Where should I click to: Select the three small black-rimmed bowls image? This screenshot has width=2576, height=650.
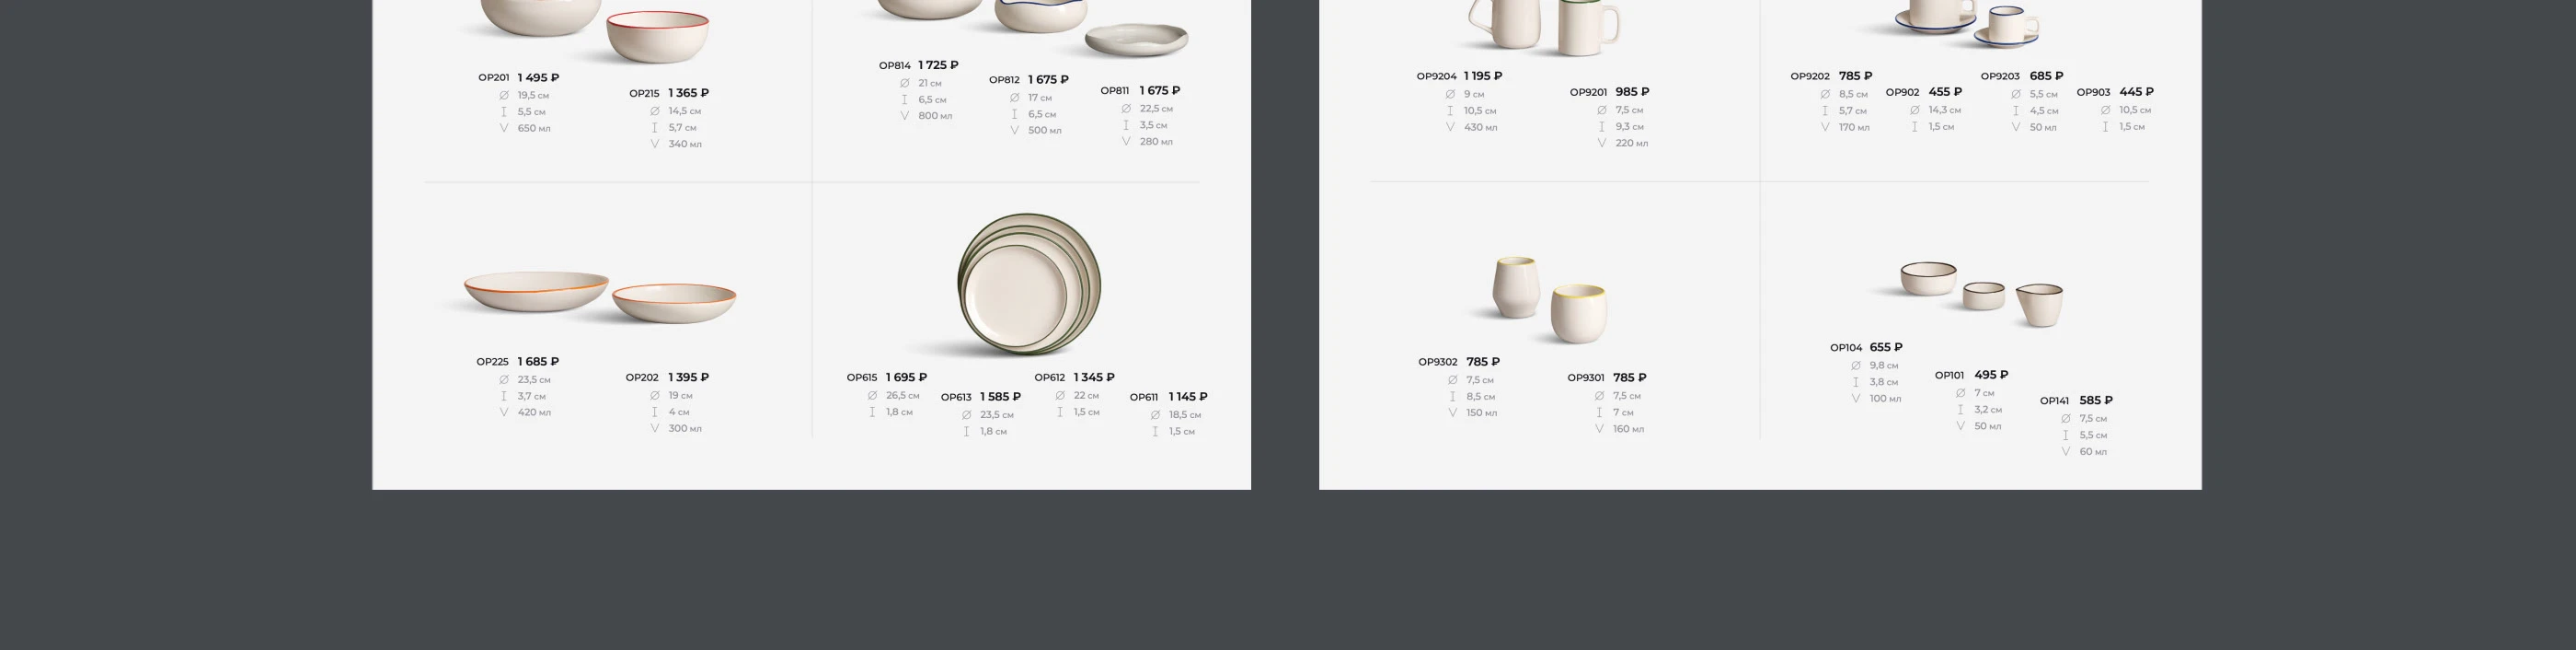click(x=1981, y=293)
